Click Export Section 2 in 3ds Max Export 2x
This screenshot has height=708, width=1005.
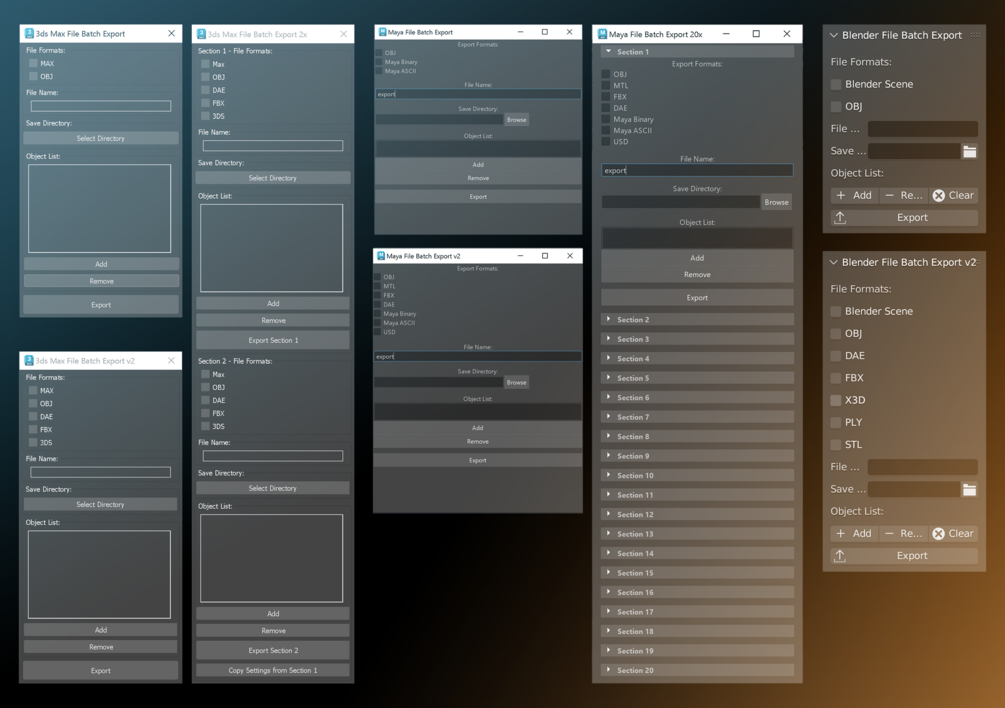273,650
